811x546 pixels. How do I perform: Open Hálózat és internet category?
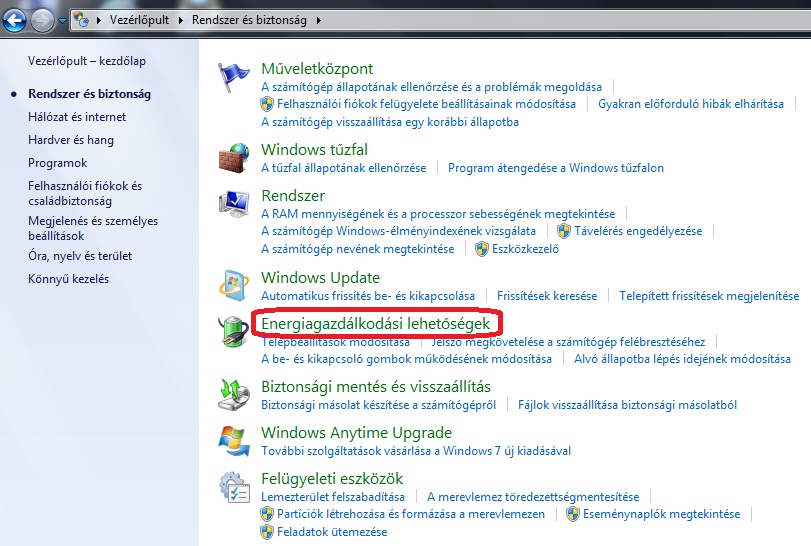pos(77,117)
